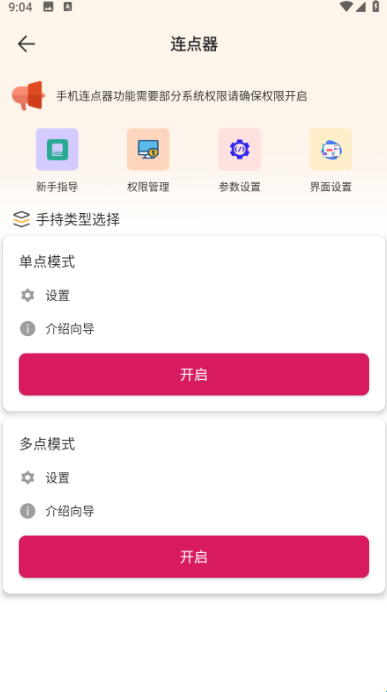
Task: Open the 新手指导 guide icon
Action: point(57,150)
